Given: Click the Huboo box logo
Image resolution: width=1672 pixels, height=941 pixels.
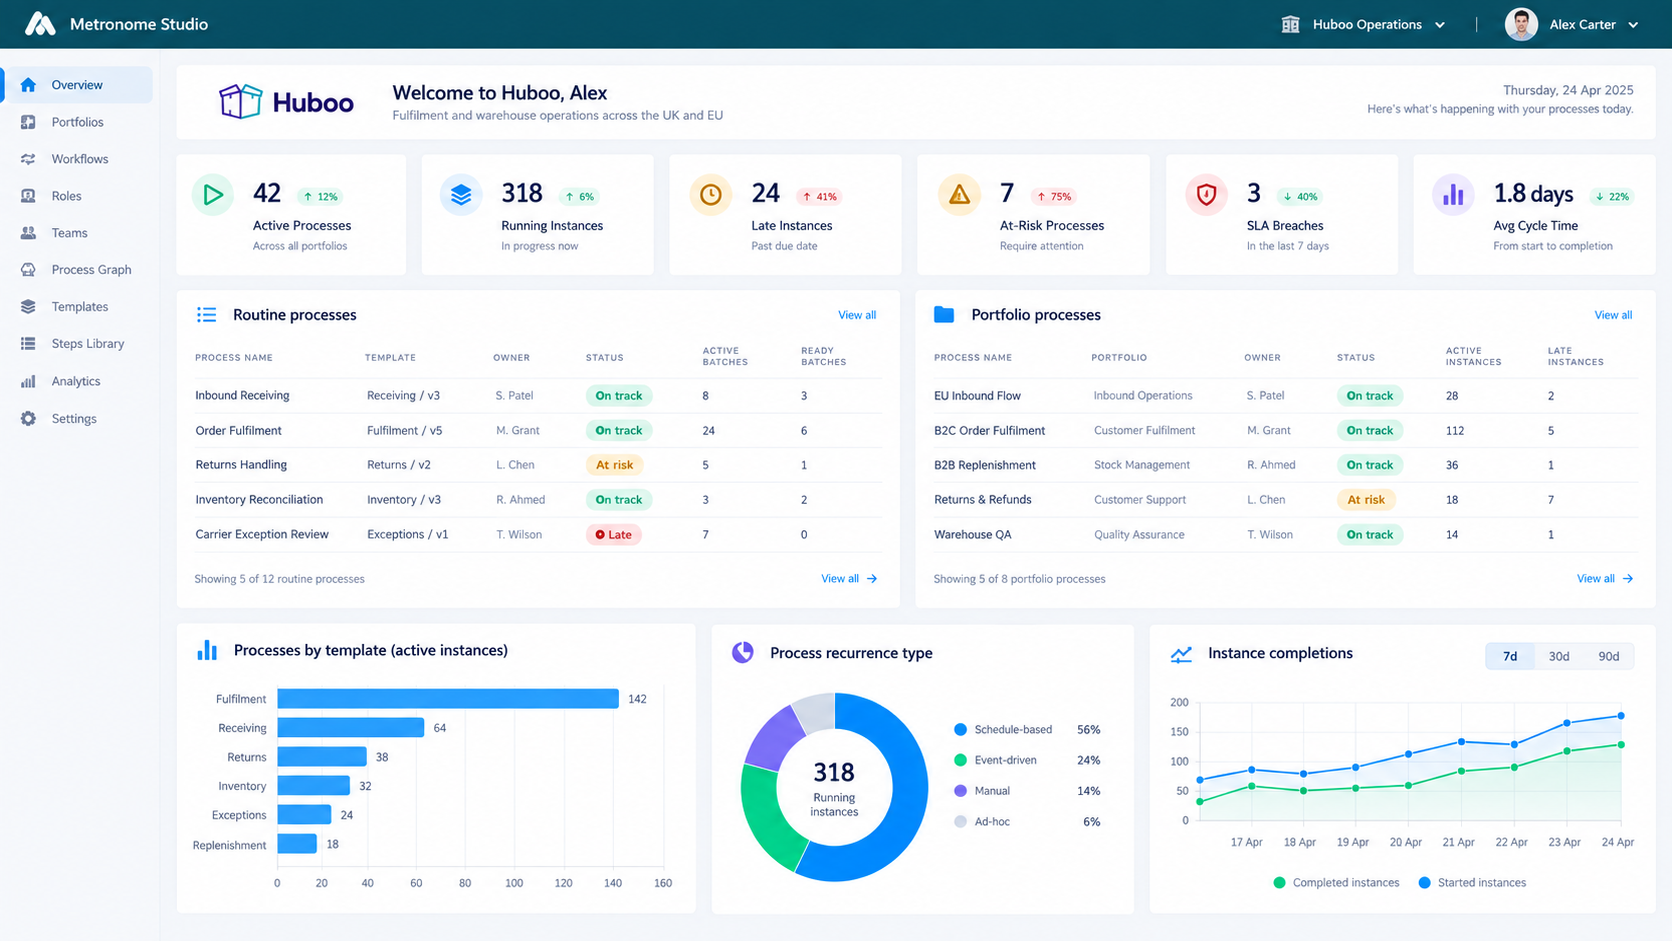Looking at the screenshot, I should point(241,101).
